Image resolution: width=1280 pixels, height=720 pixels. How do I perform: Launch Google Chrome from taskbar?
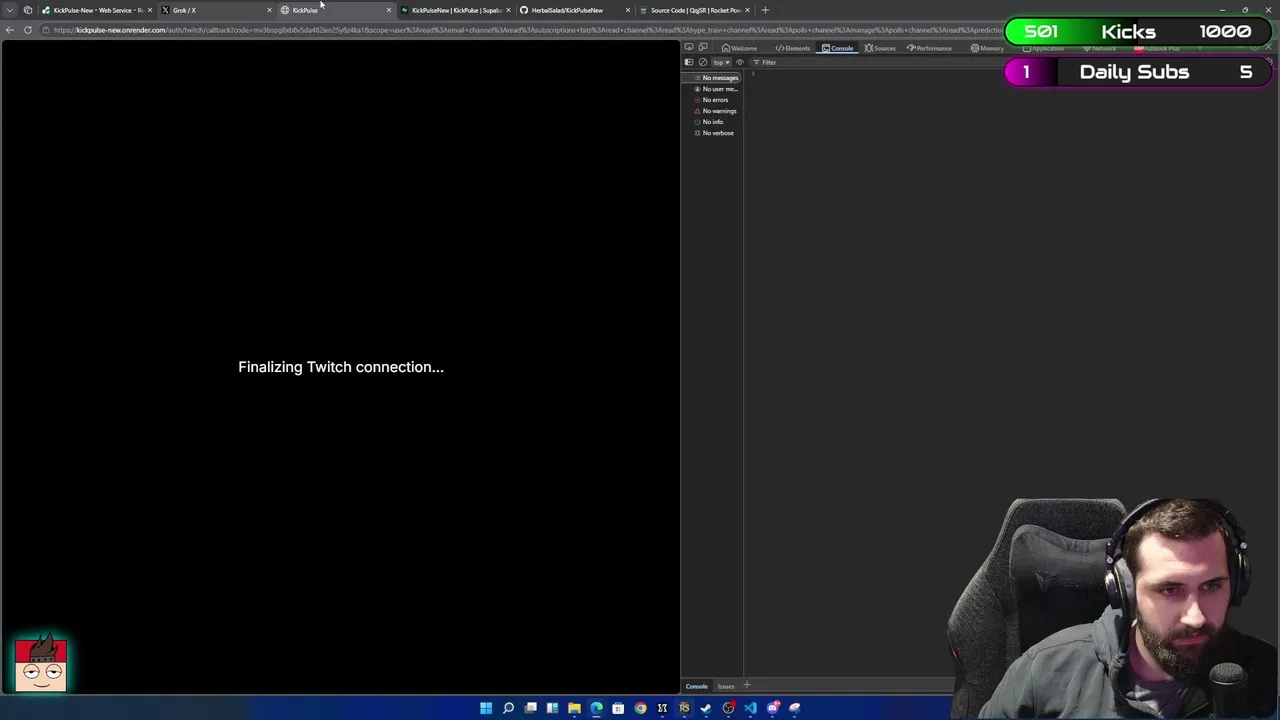pyautogui.click(x=640, y=708)
